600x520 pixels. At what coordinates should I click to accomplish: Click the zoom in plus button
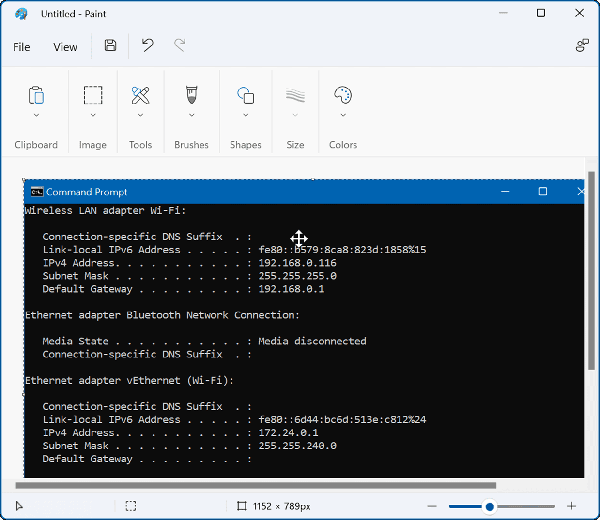tap(572, 506)
